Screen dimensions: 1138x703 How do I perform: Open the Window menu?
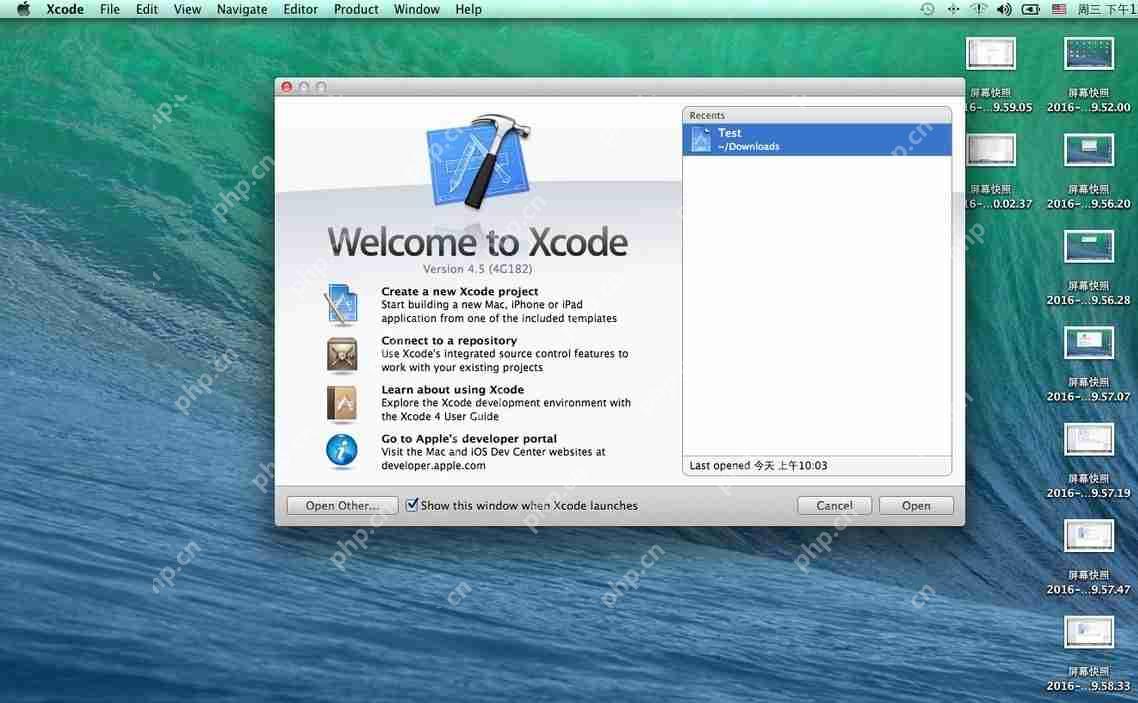[416, 9]
